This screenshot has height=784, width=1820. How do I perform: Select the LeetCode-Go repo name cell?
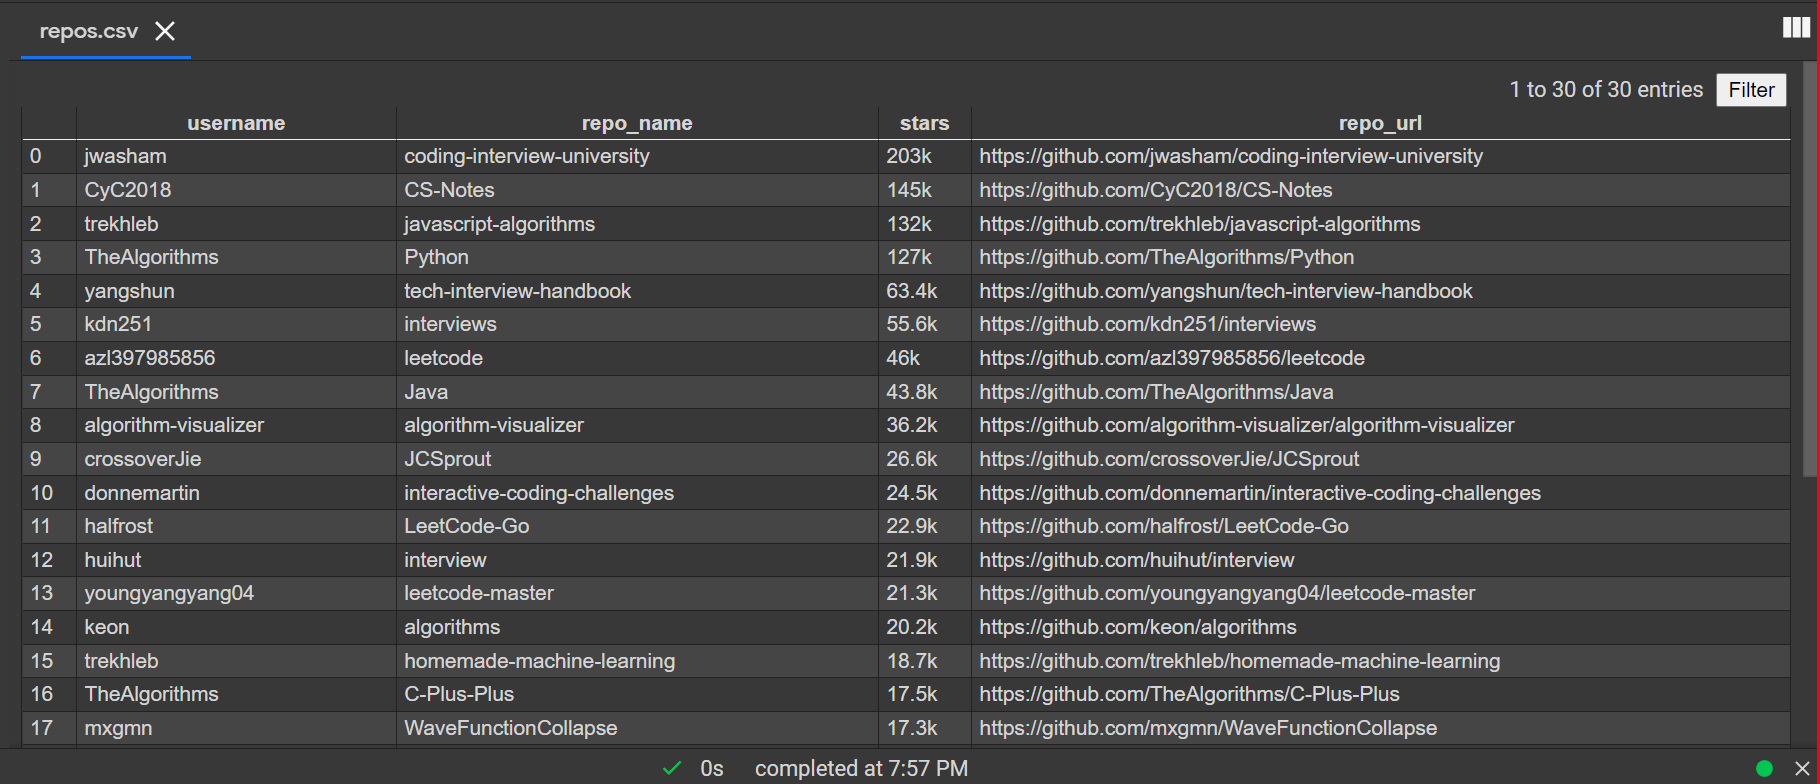[637, 526]
